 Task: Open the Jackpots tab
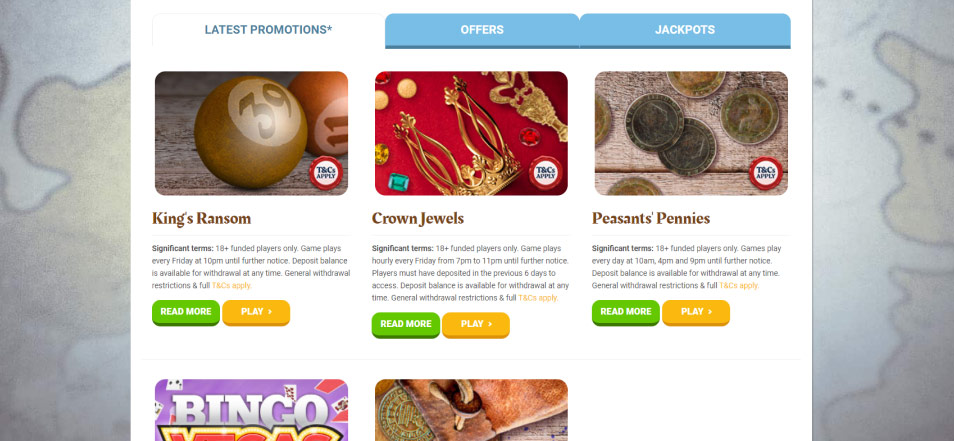click(685, 30)
